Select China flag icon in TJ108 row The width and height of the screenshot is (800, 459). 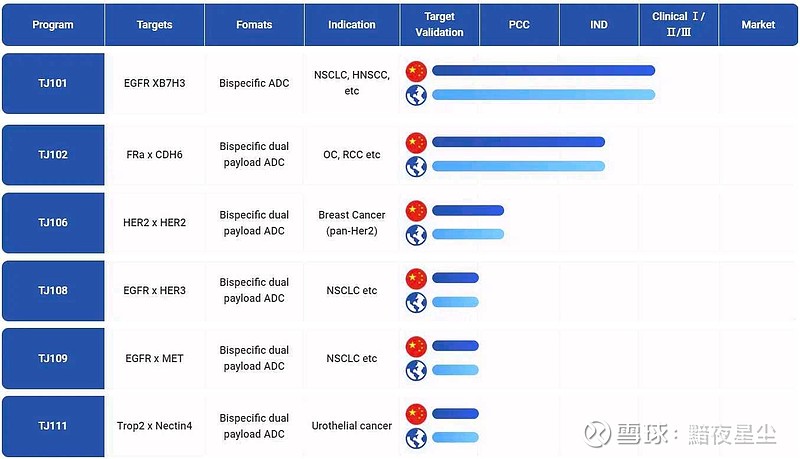(416, 278)
